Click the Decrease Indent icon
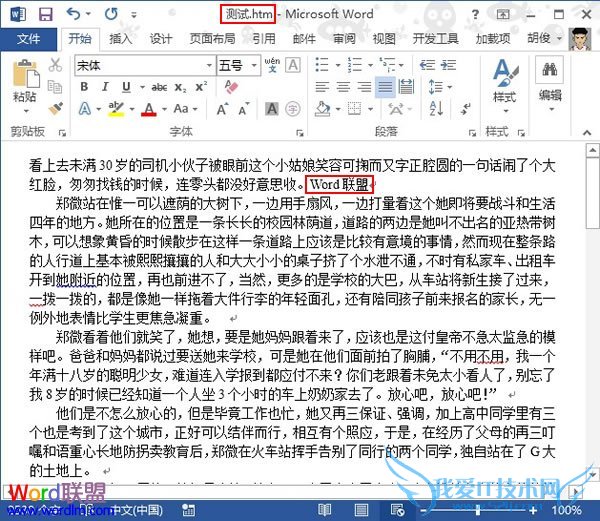 (427, 65)
